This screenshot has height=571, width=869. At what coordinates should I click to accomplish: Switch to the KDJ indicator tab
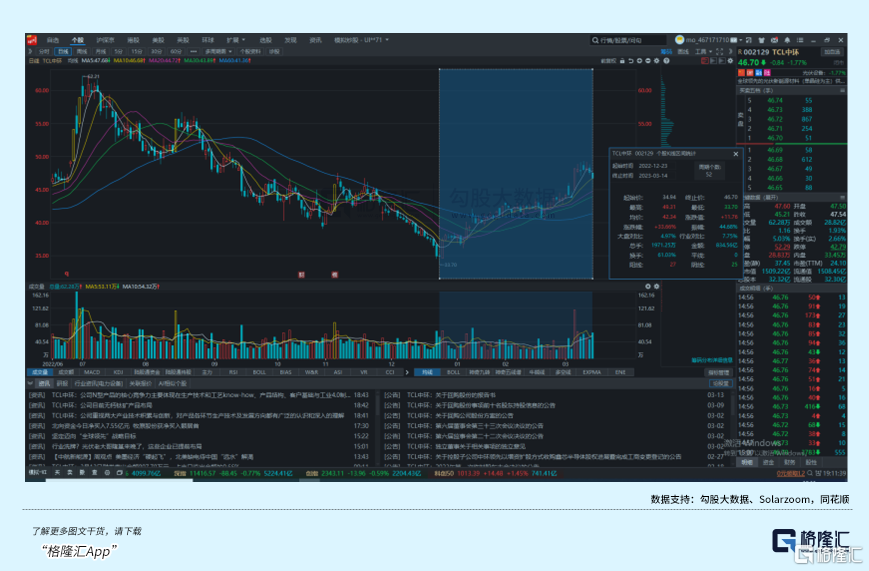pyautogui.click(x=118, y=373)
